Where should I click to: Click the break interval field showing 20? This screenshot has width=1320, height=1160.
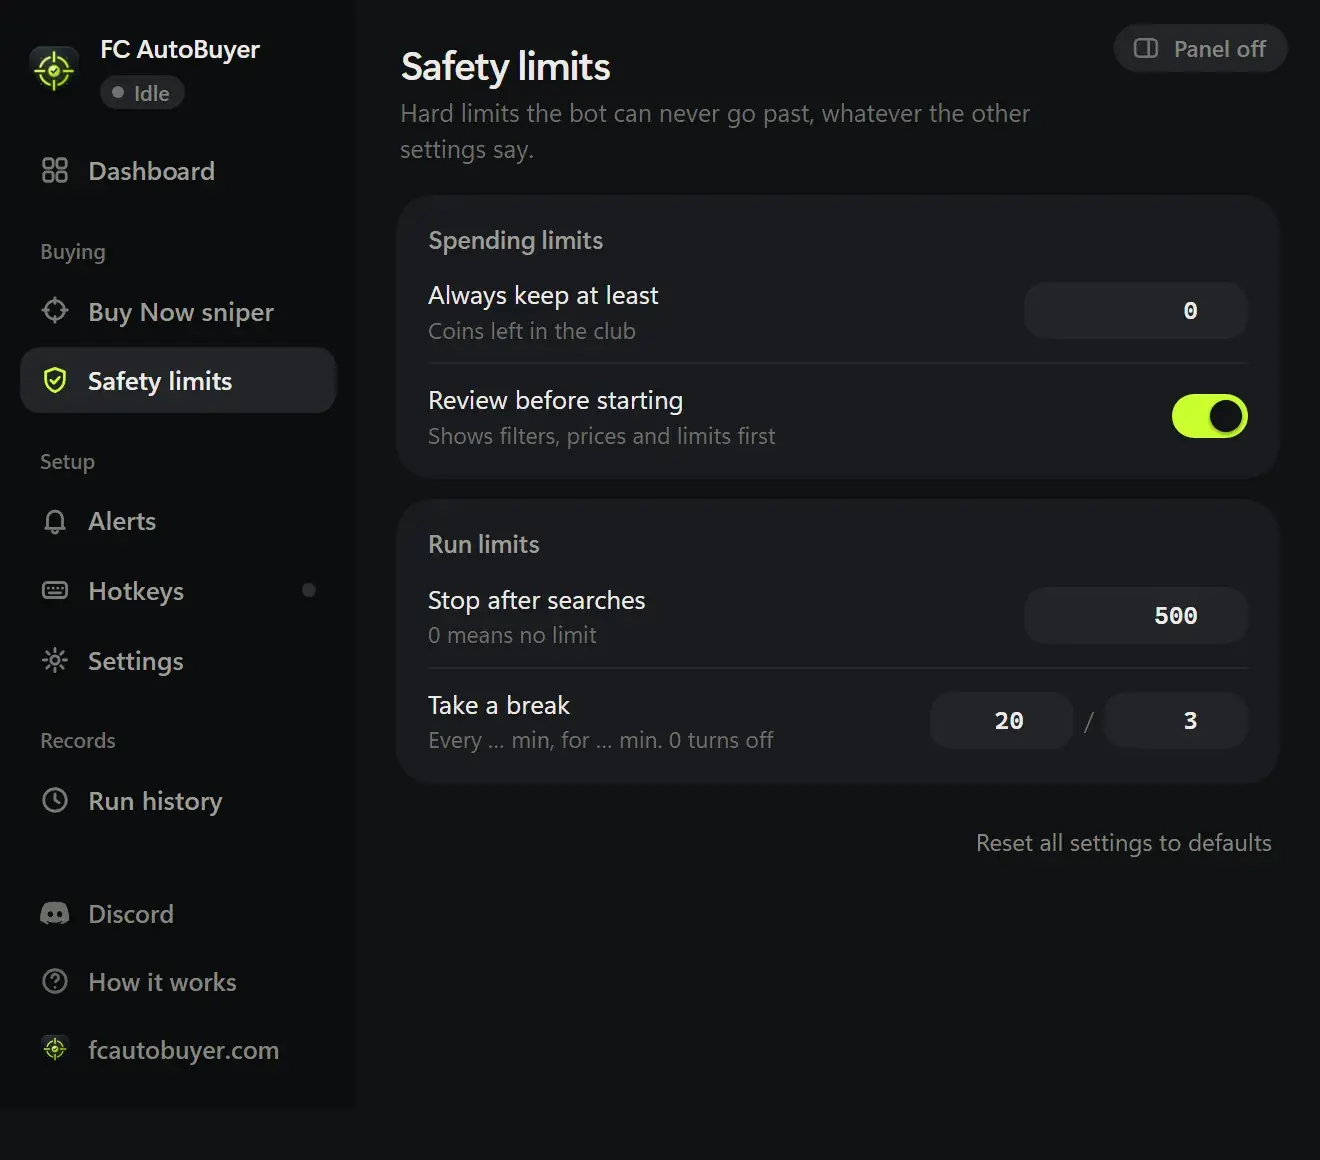click(x=1002, y=720)
